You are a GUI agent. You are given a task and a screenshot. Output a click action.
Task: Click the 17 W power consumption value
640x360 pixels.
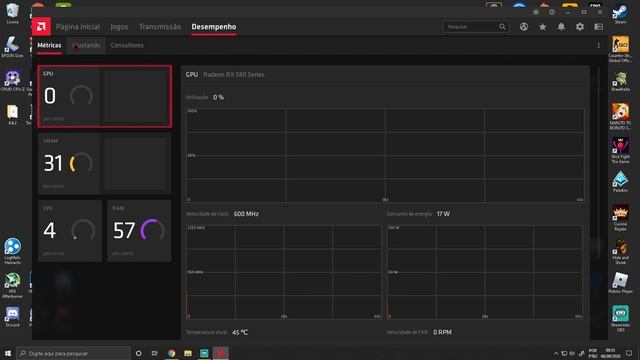point(443,214)
